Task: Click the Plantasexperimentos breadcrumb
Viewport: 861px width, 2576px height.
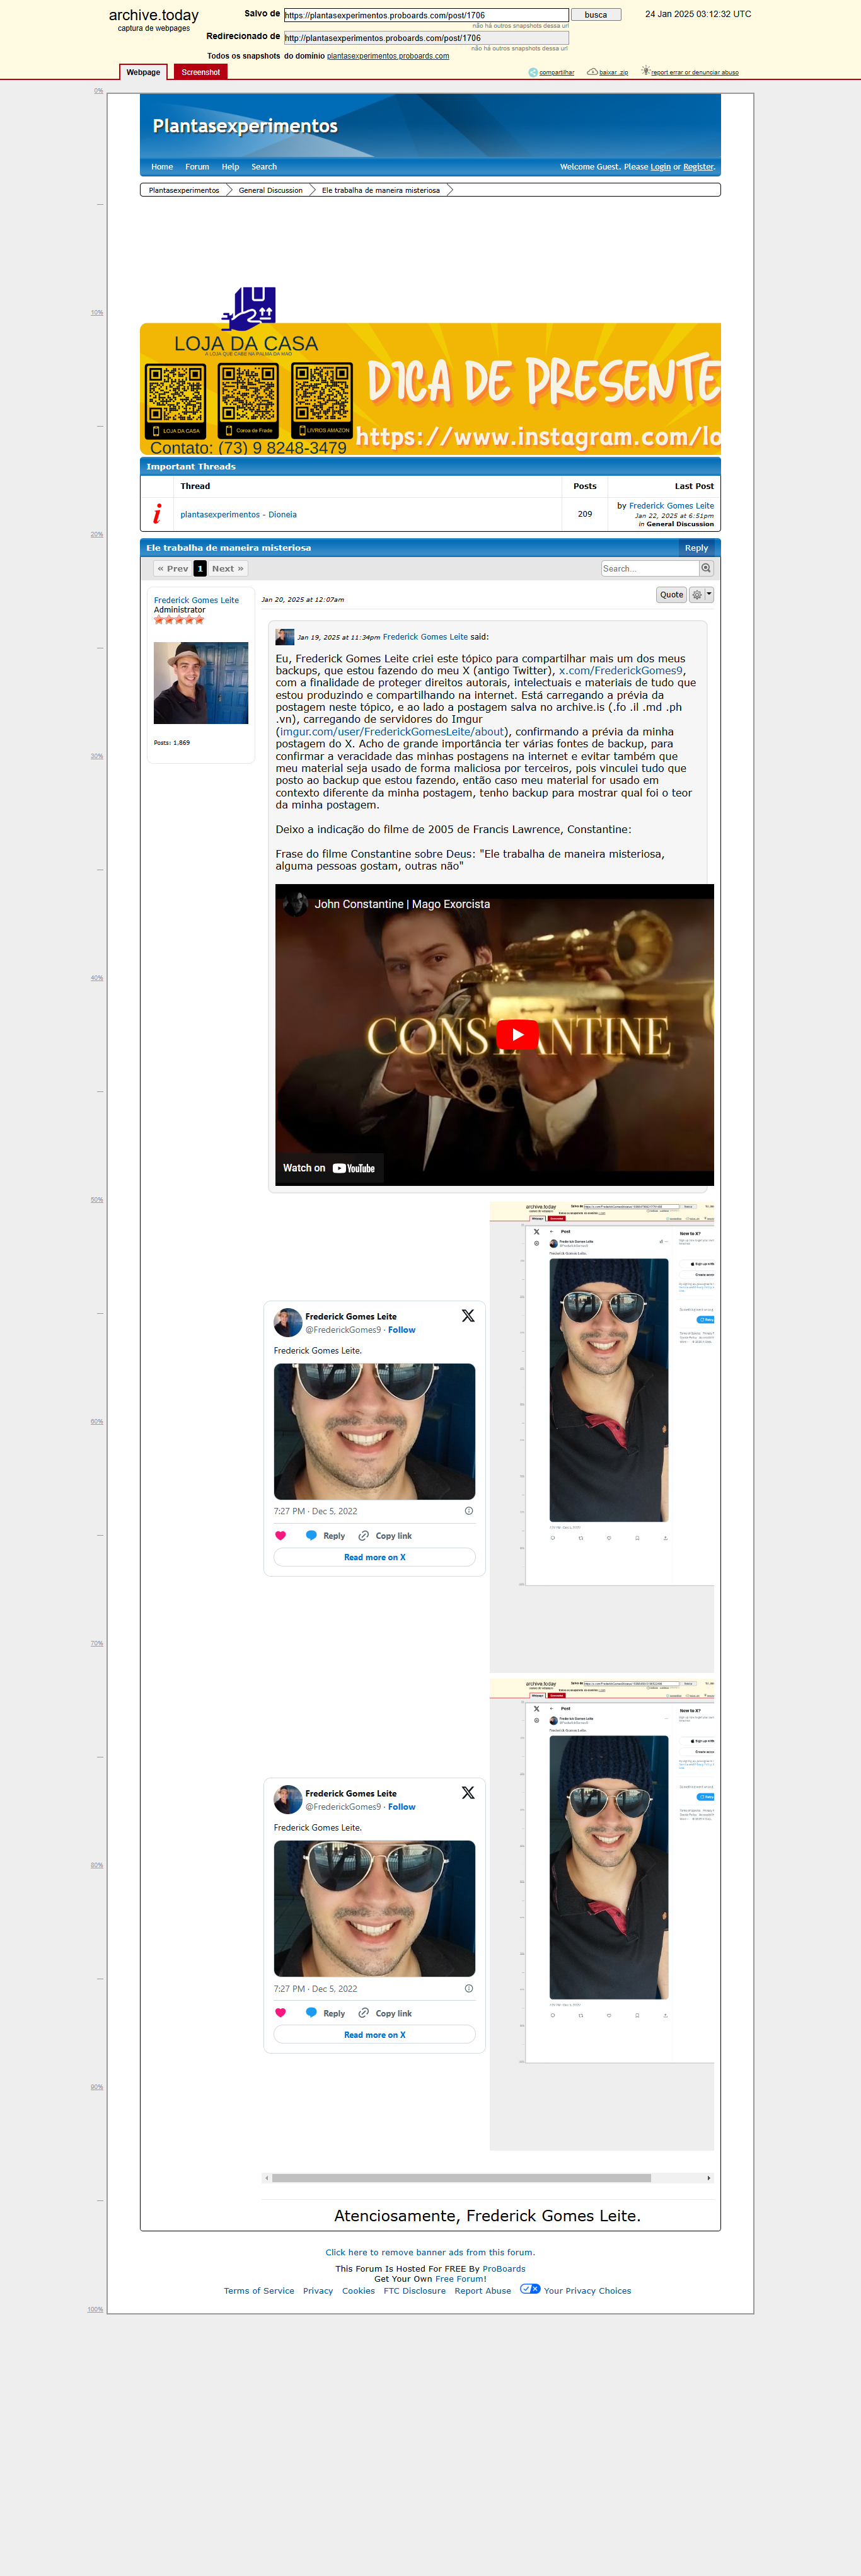Action: [184, 190]
